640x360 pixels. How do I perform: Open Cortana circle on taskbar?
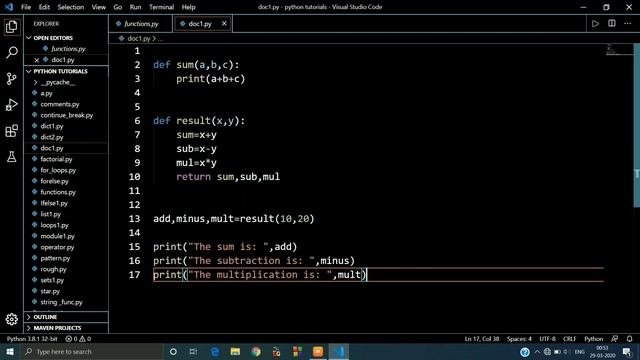(173, 351)
